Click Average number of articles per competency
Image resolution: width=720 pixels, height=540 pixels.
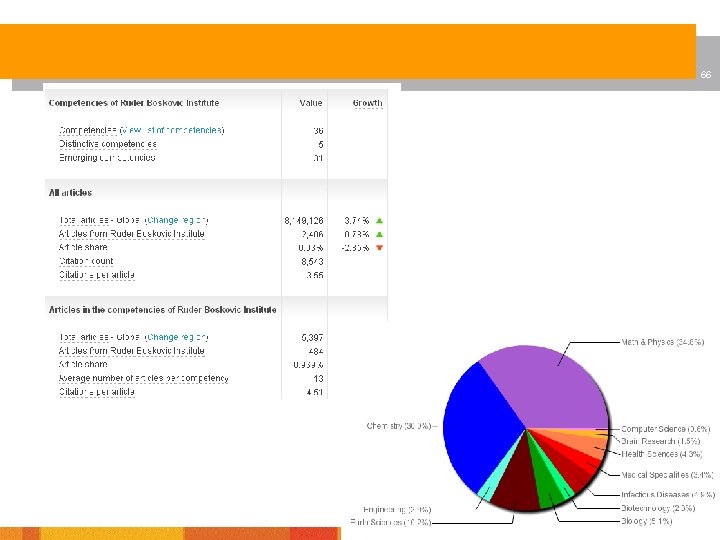pos(143,378)
